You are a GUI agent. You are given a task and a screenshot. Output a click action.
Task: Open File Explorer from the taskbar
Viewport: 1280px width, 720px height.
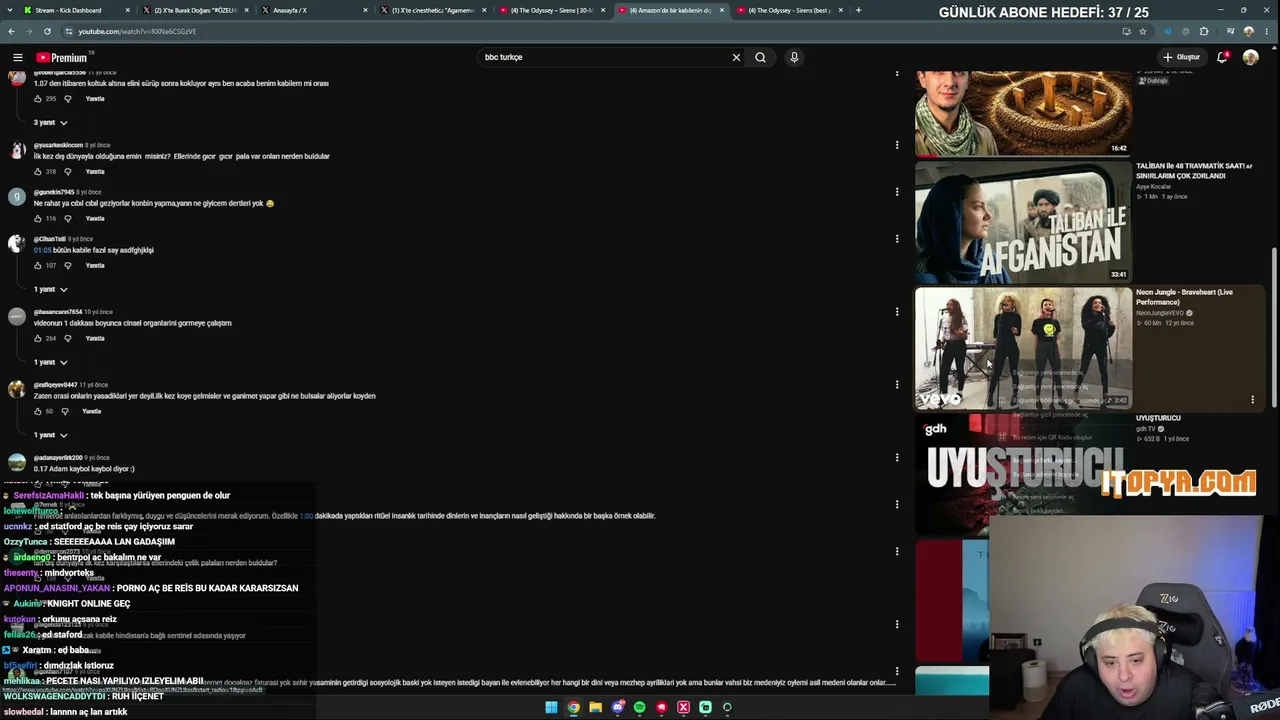point(595,707)
